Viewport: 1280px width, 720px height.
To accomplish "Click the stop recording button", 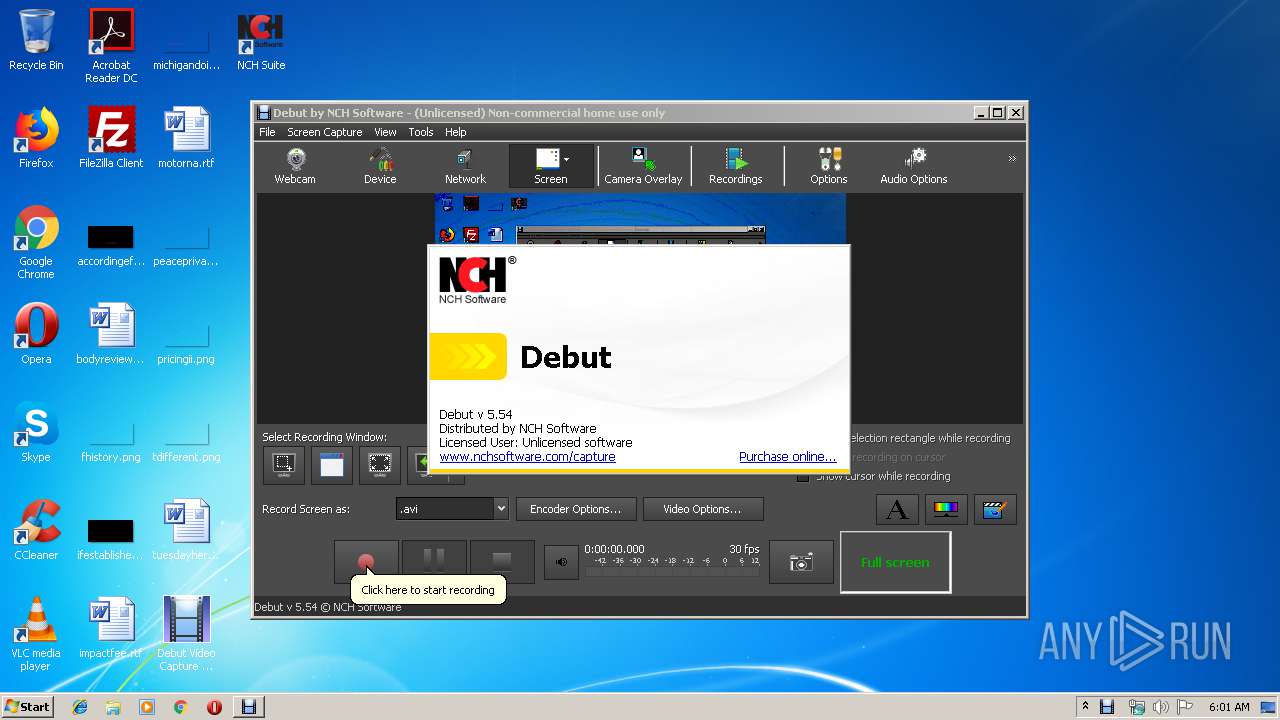I will click(x=502, y=562).
